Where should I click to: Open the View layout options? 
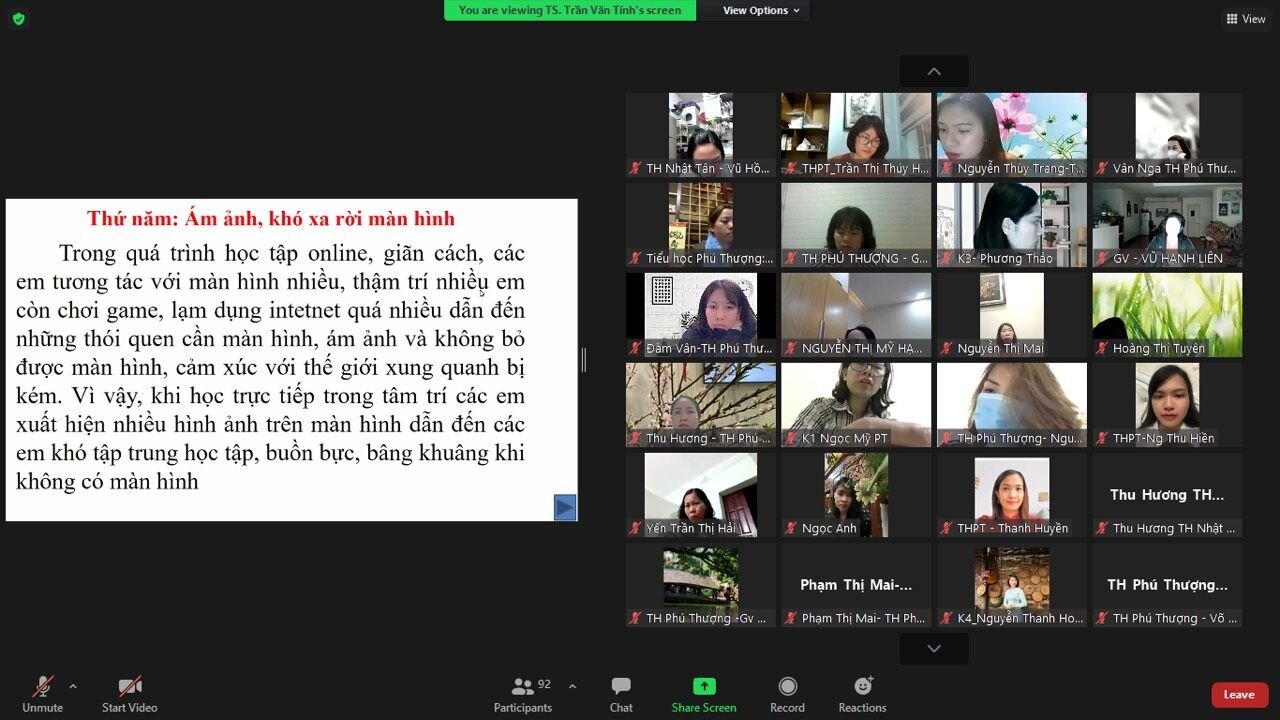1246,19
